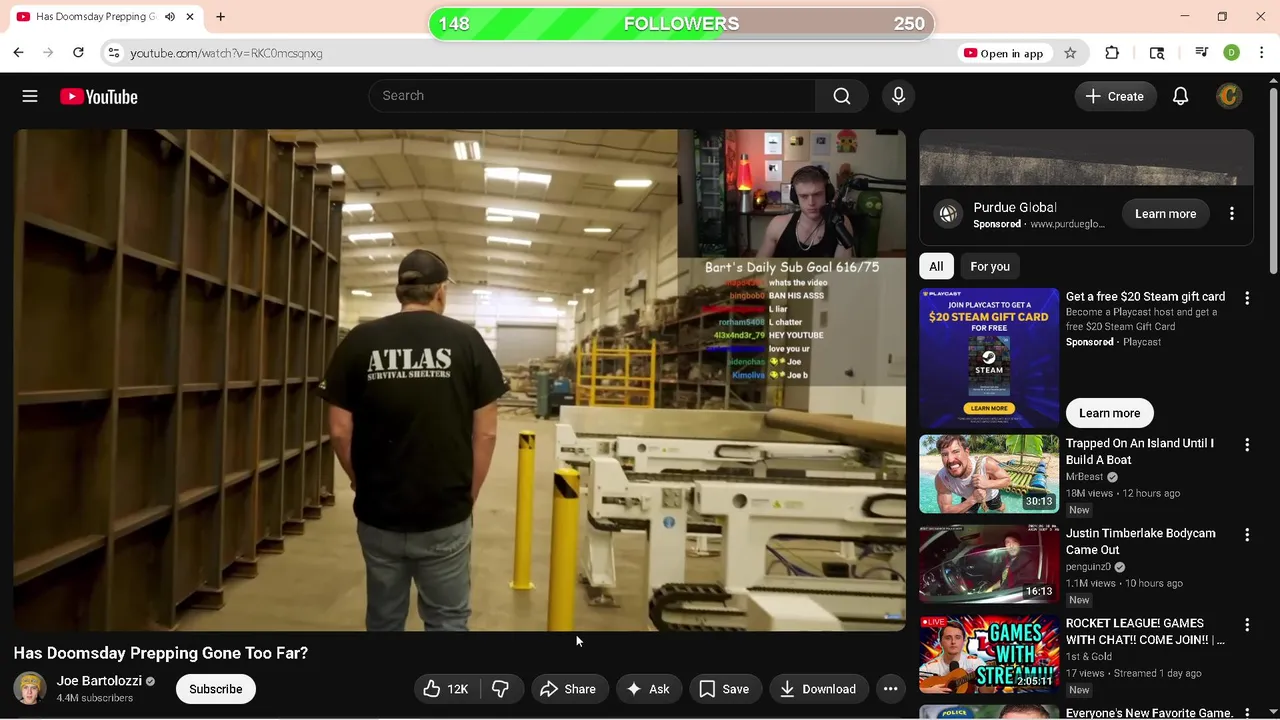Open options for Everyone's New Favorite Game
Image resolution: width=1280 pixels, height=720 pixels.
(1247, 713)
